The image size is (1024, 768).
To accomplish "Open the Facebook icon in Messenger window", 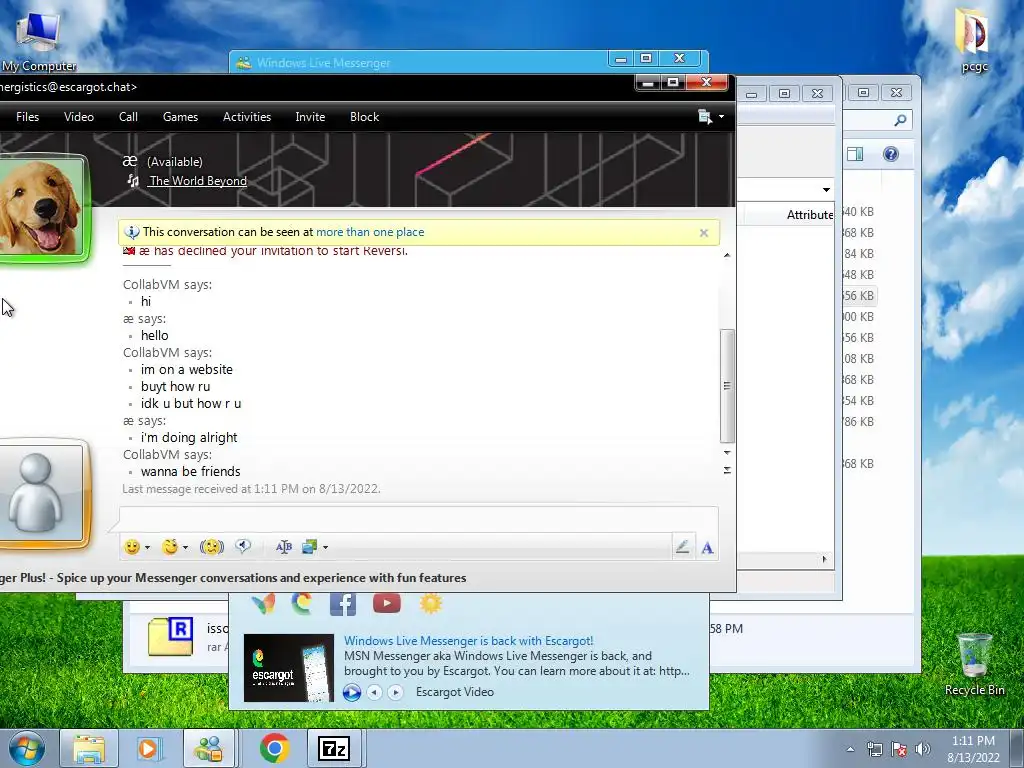I will (343, 603).
